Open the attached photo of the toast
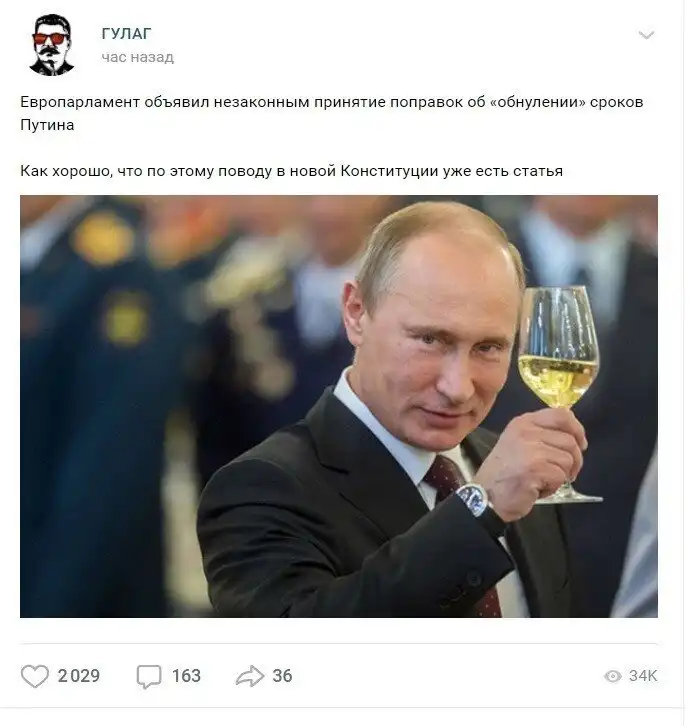The width and height of the screenshot is (689, 726). 338,406
